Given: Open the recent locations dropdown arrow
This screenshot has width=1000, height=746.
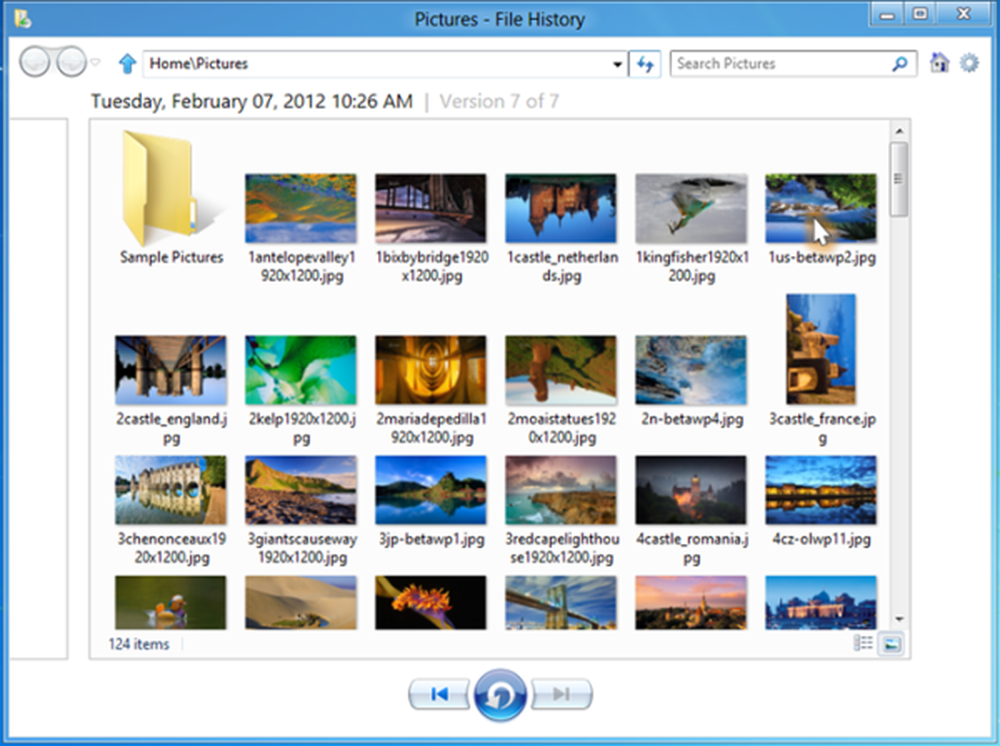Looking at the screenshot, I should [x=95, y=62].
